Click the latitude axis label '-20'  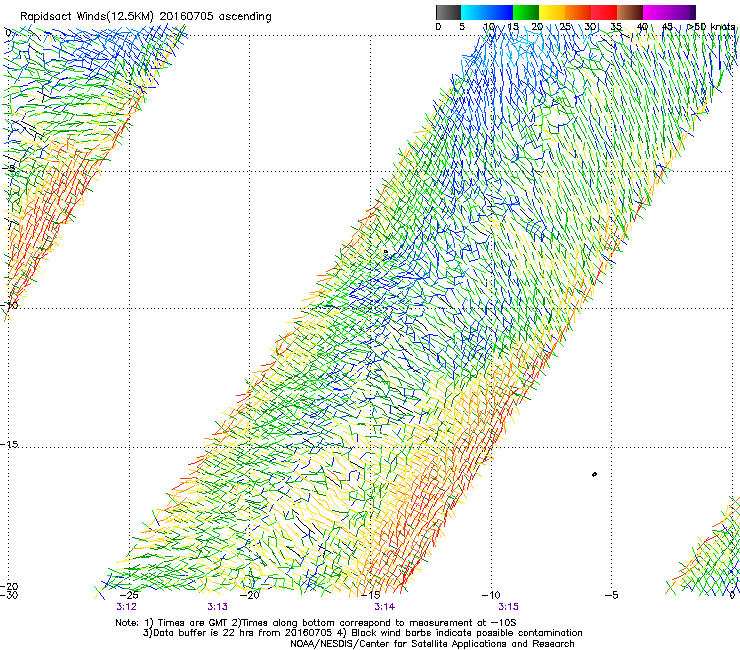[x=9, y=586]
